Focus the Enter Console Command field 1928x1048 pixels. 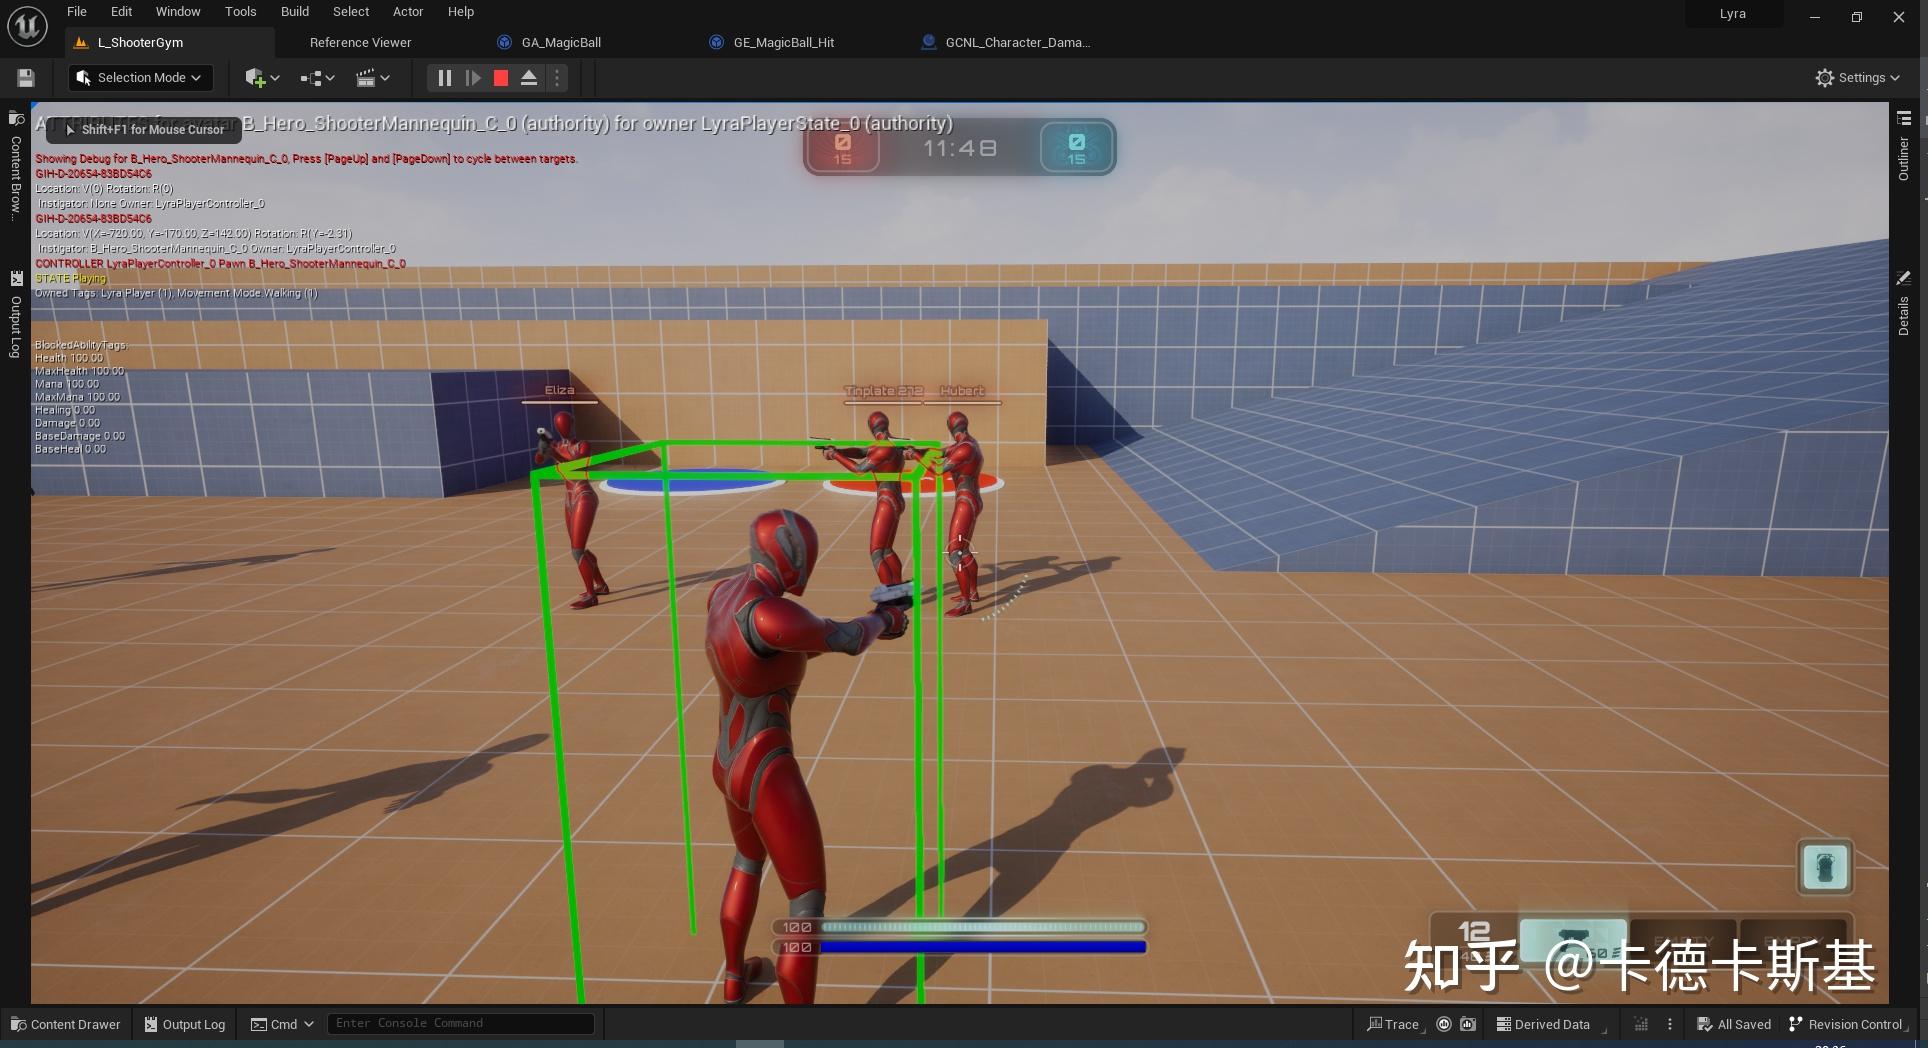461,1024
